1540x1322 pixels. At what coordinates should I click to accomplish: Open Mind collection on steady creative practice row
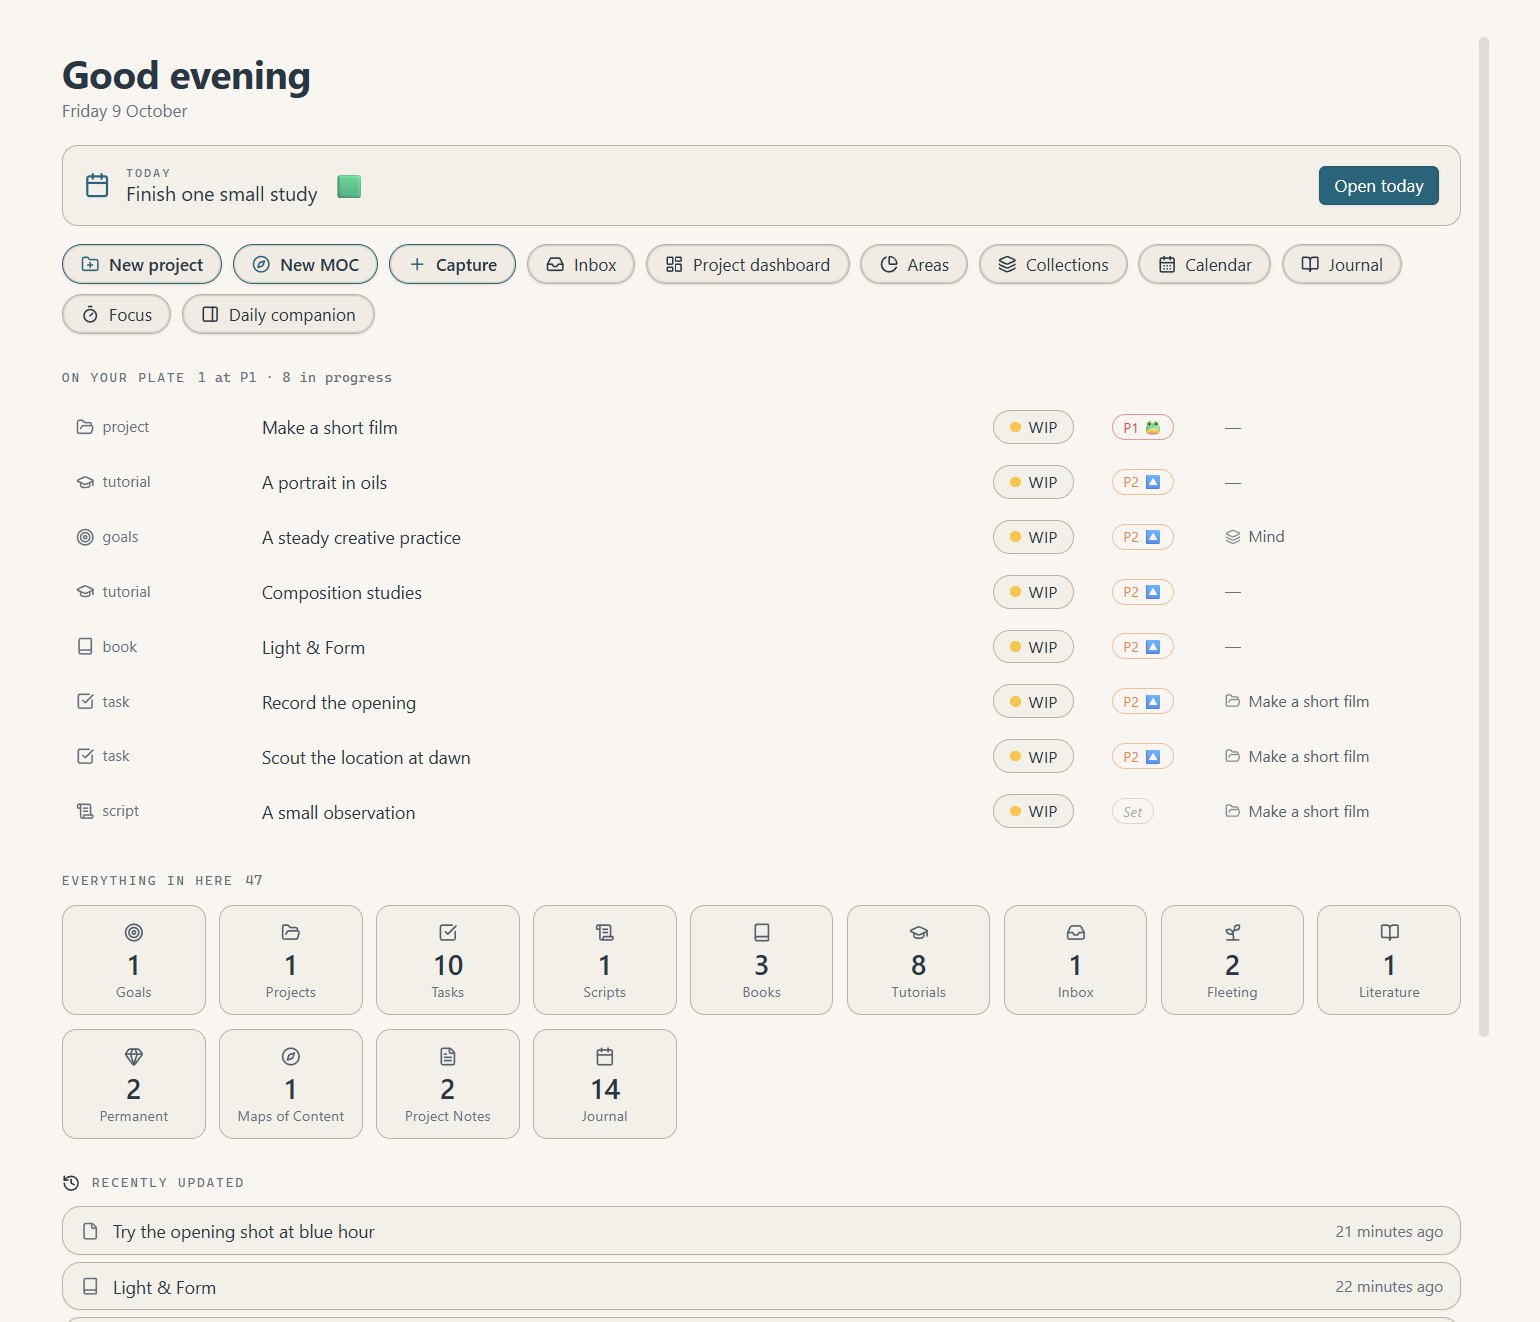1255,537
